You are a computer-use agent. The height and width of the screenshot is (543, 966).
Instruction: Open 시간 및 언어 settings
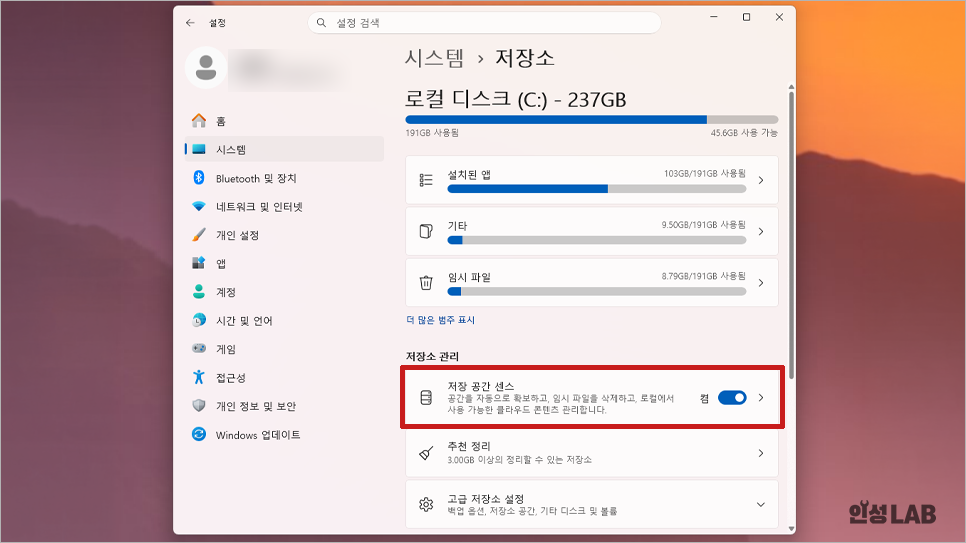pyautogui.click(x=285, y=320)
